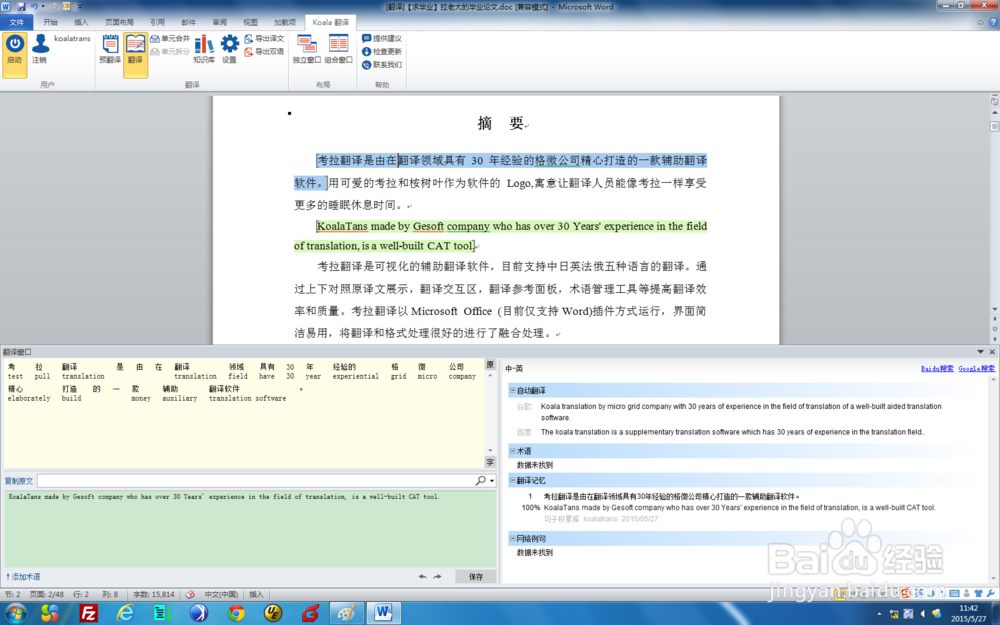Viewport: 1000px width, 625px height.
Task: Open the Google搜索 link
Action: click(x=976, y=369)
